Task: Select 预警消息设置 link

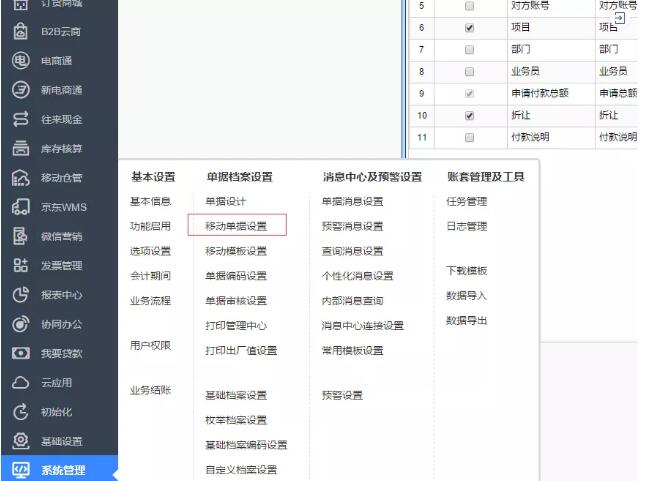Action: [x=352, y=226]
